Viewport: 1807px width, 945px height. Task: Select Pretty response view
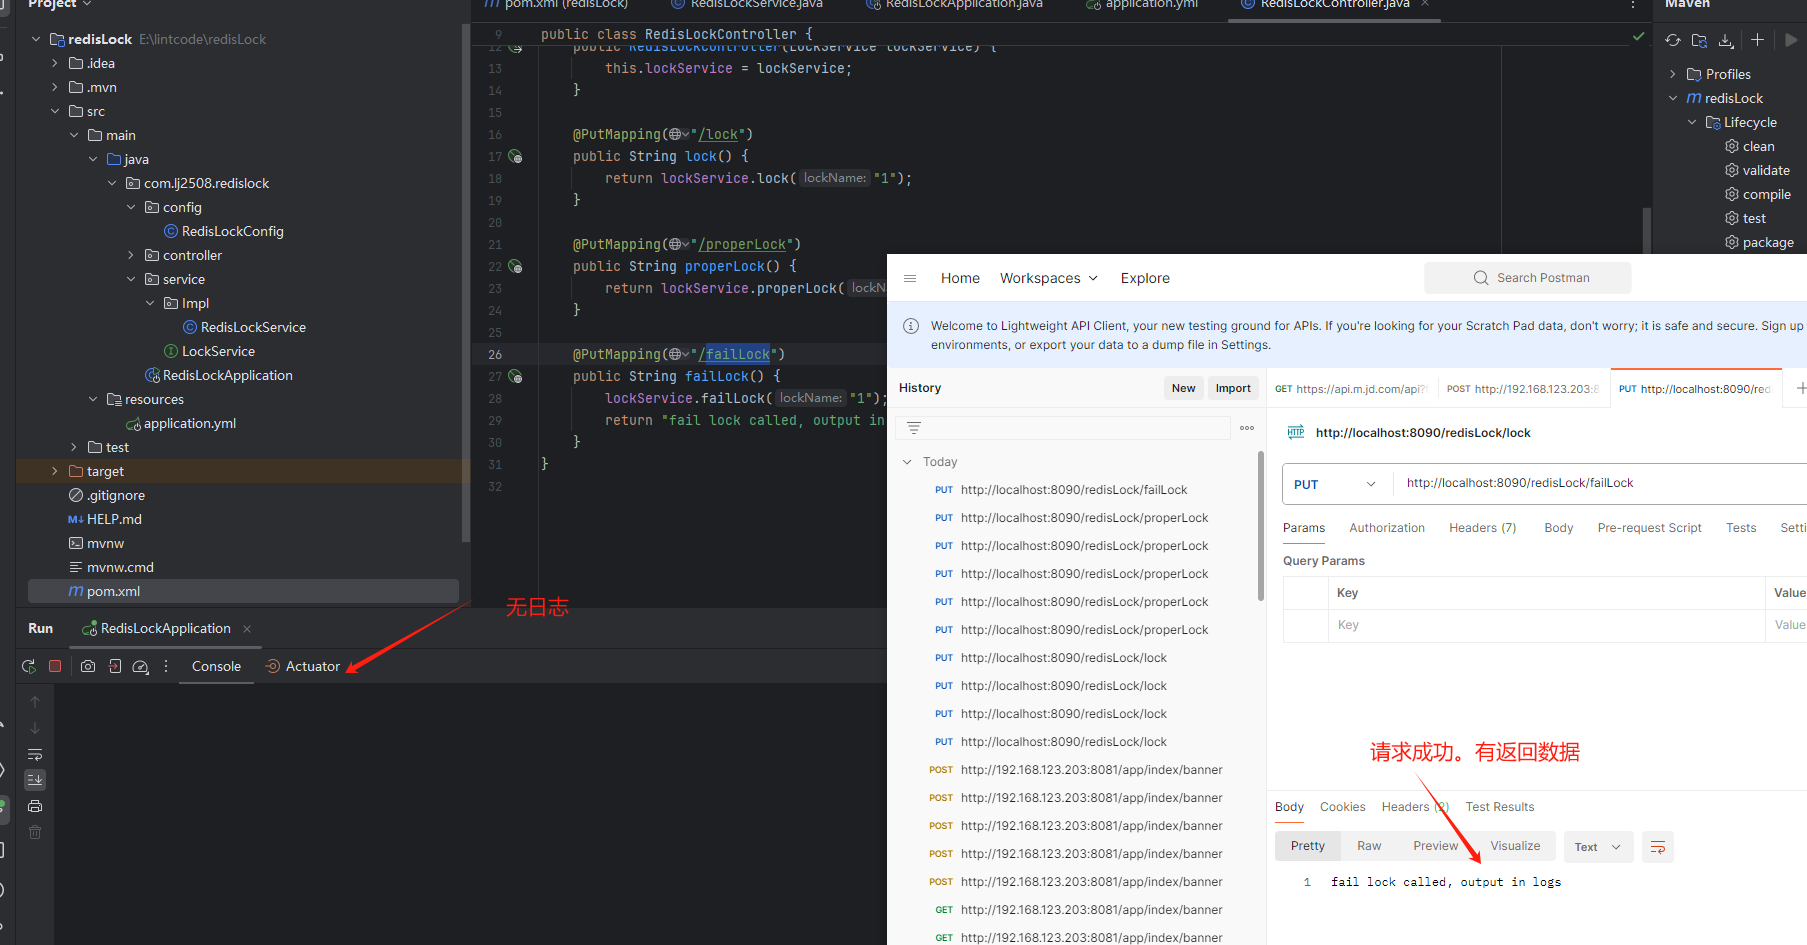(1307, 846)
